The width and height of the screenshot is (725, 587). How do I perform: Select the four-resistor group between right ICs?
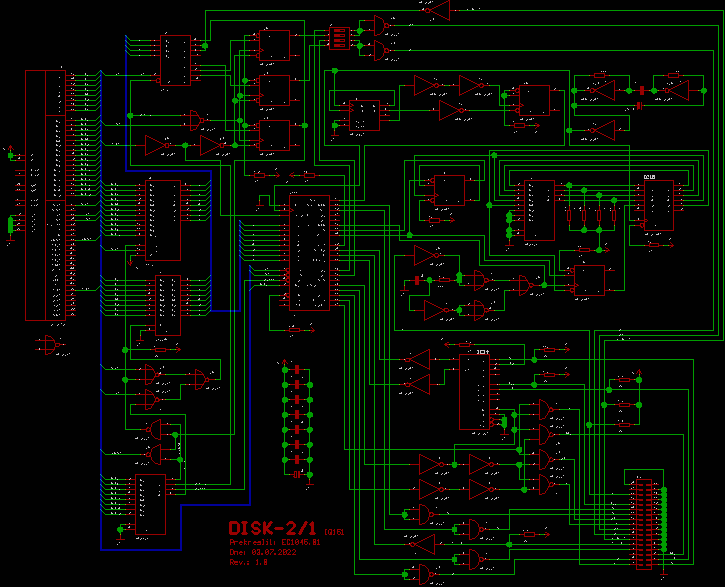589,213
